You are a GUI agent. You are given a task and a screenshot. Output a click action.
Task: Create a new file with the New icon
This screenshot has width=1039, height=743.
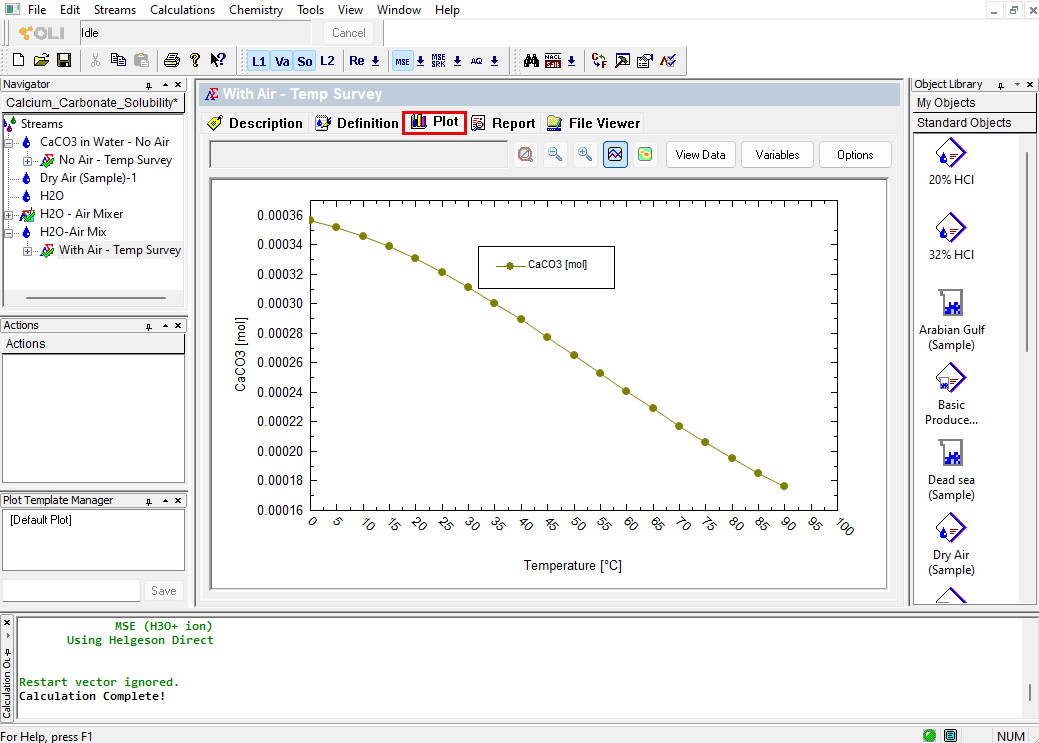[x=19, y=60]
